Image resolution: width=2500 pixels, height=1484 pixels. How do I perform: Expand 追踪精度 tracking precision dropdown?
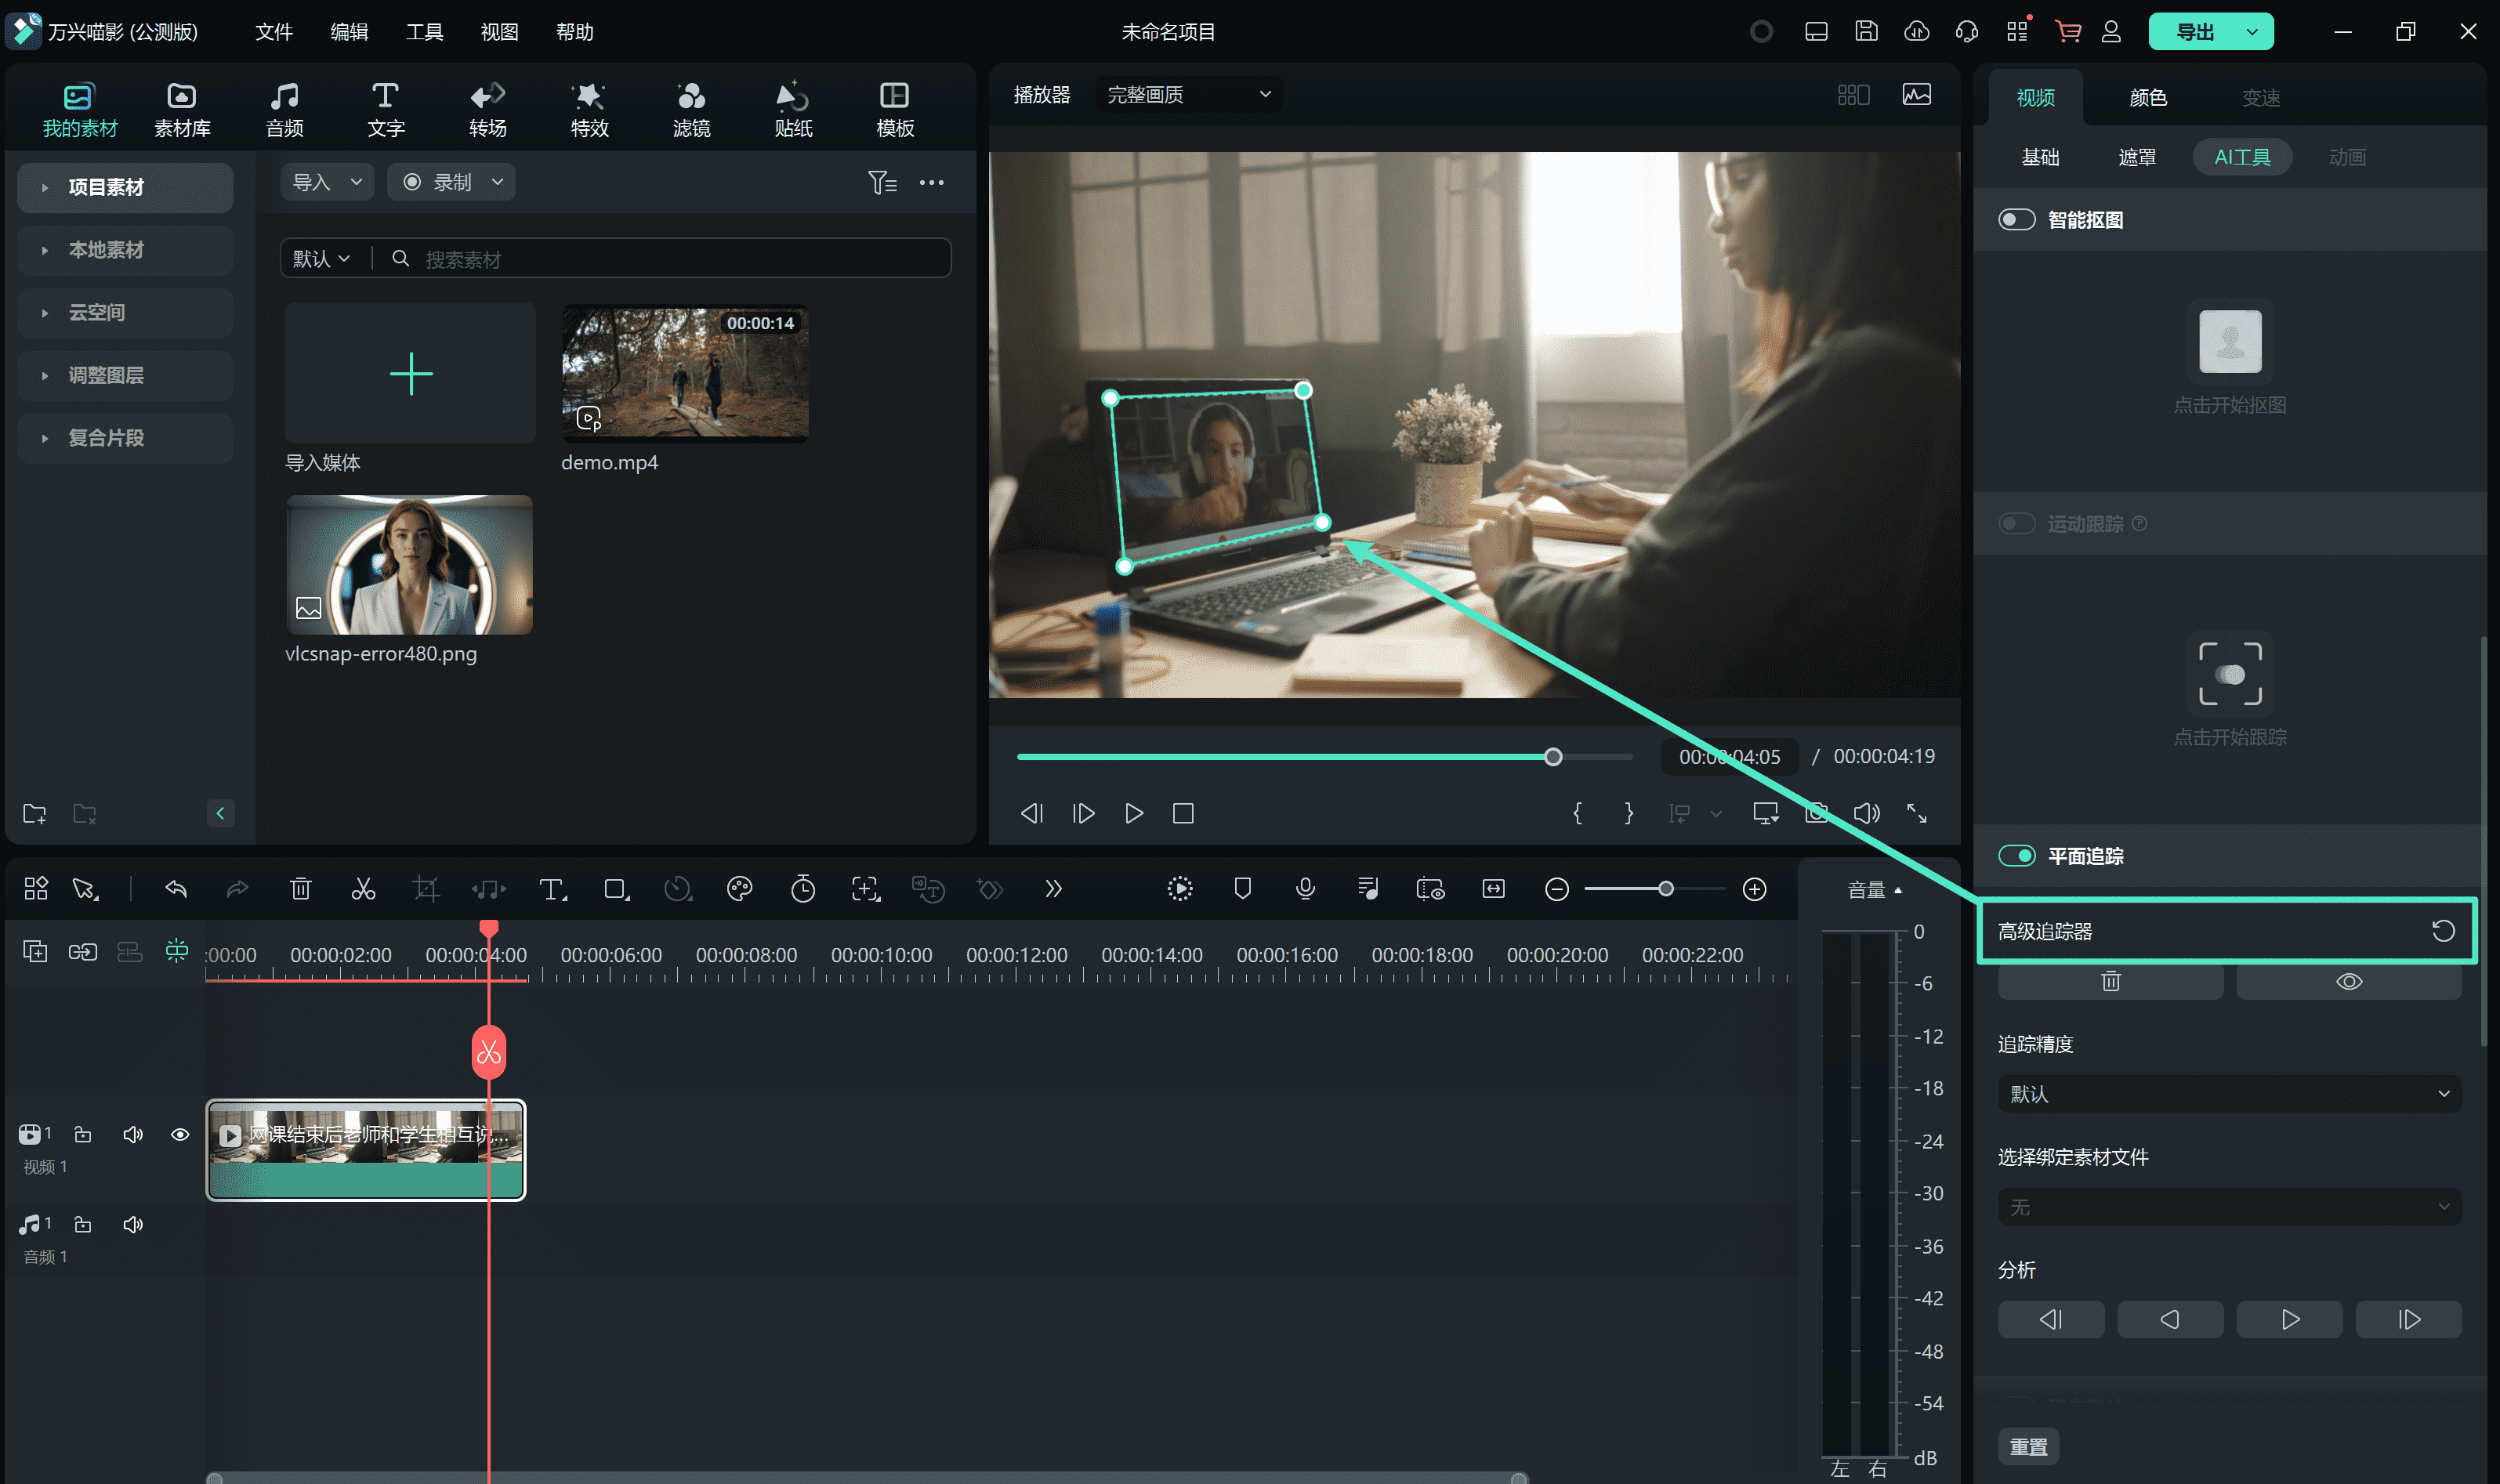2230,1094
